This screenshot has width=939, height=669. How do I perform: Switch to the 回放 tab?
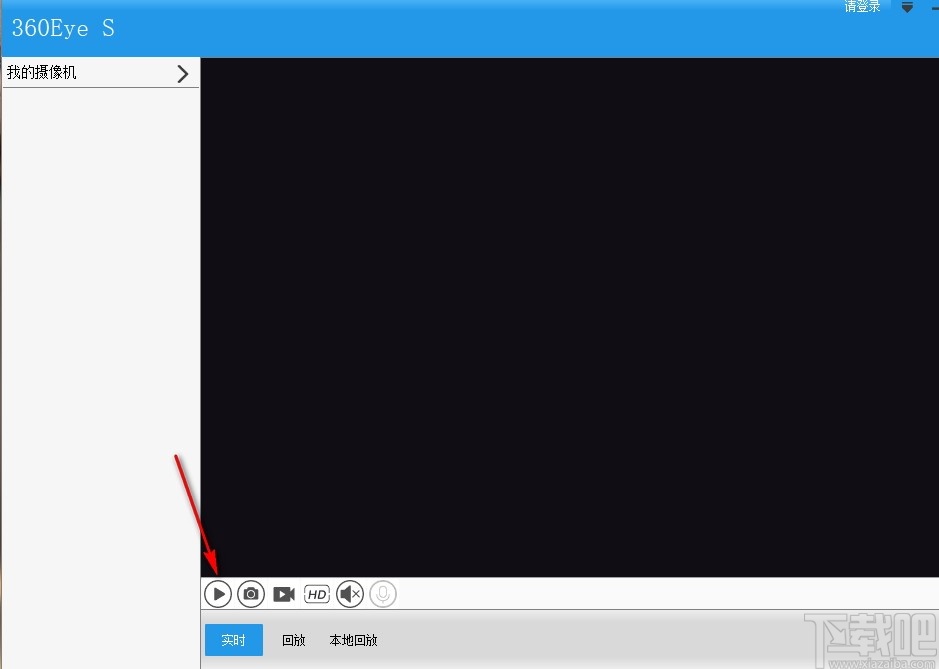(293, 640)
